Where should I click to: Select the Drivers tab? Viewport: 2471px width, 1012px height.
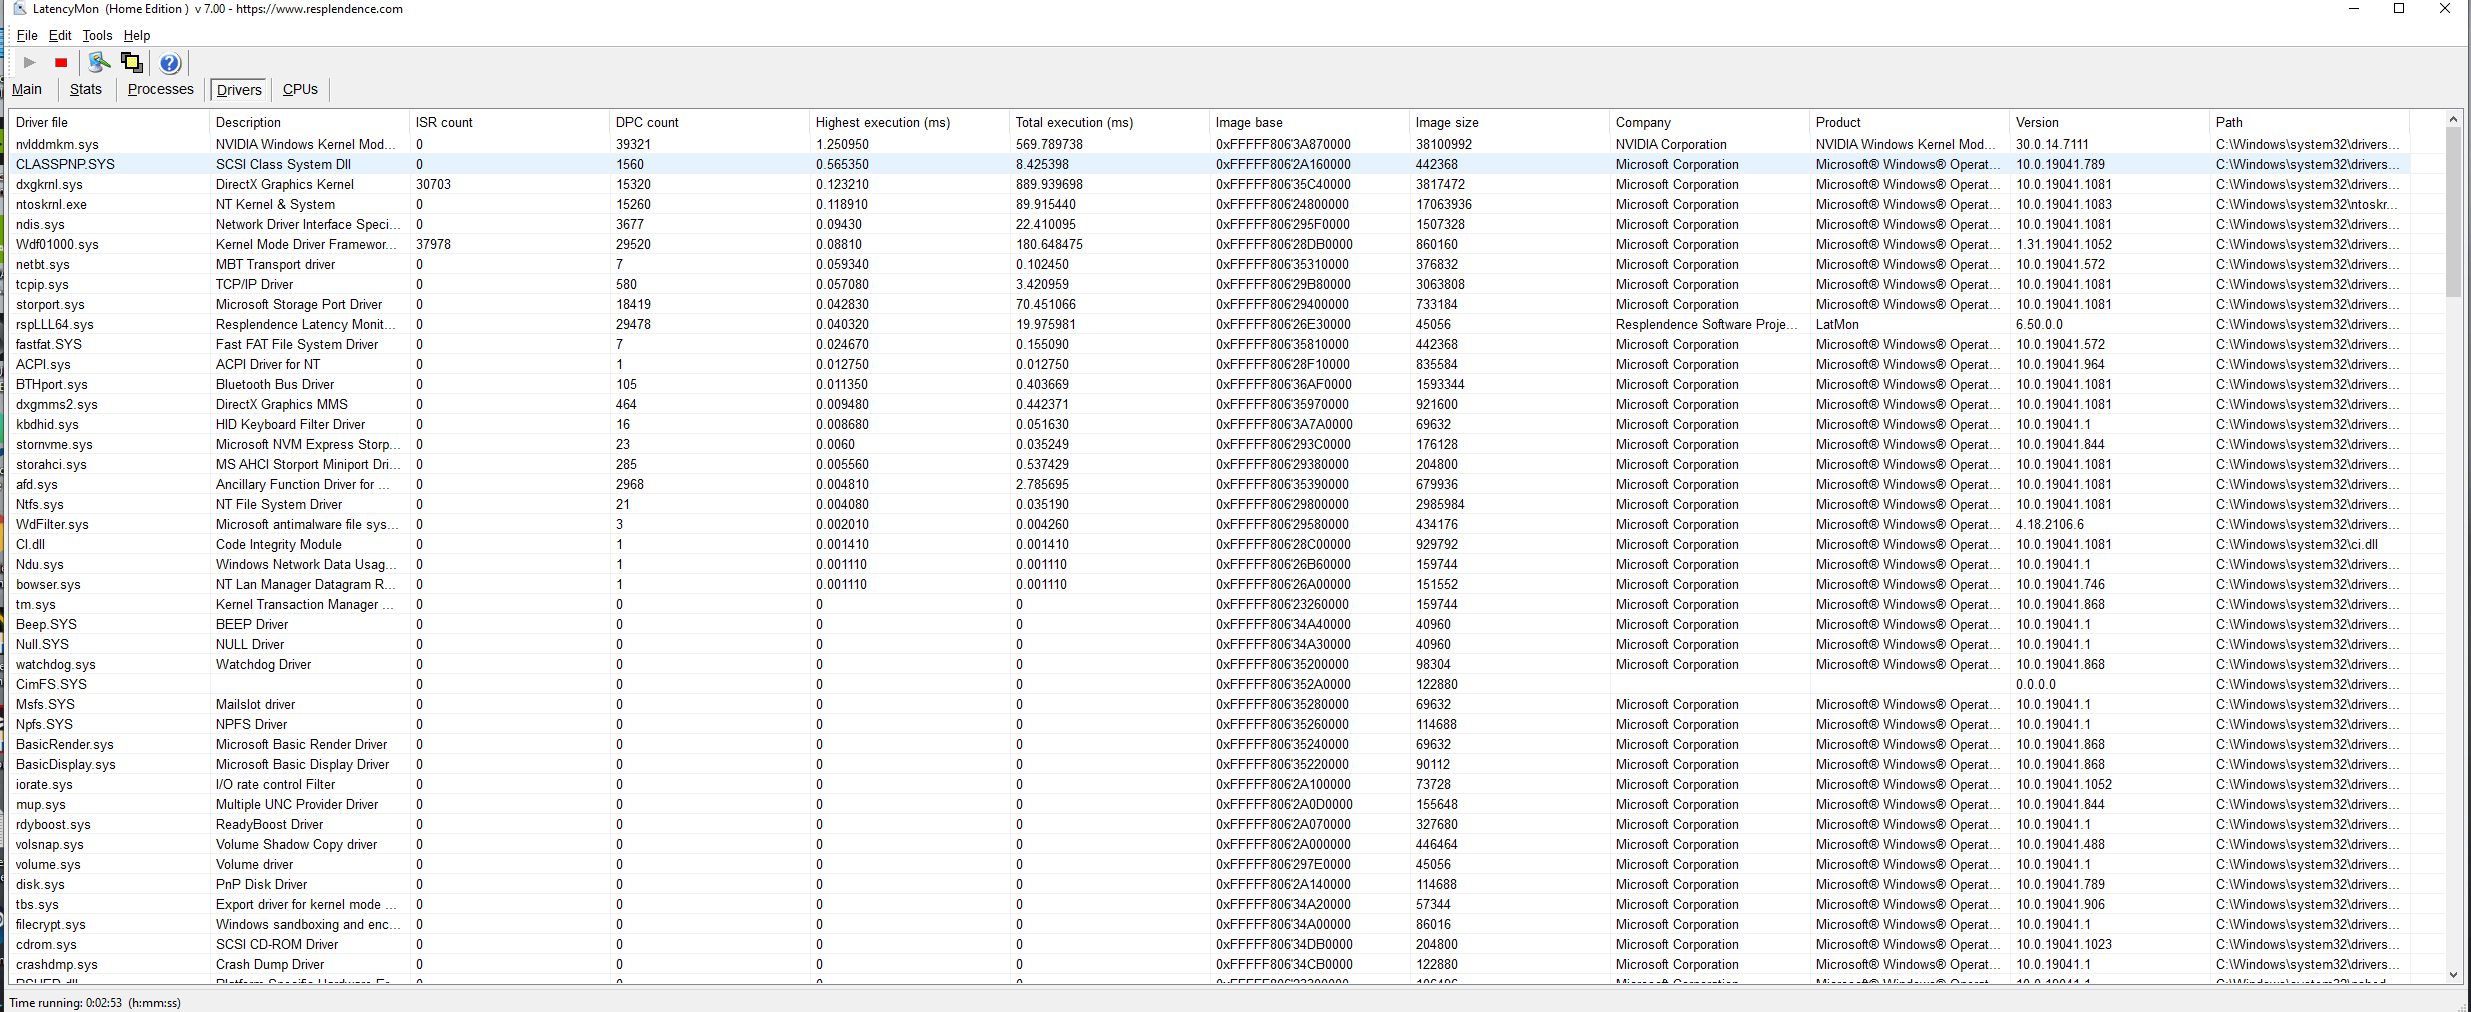pyautogui.click(x=239, y=90)
